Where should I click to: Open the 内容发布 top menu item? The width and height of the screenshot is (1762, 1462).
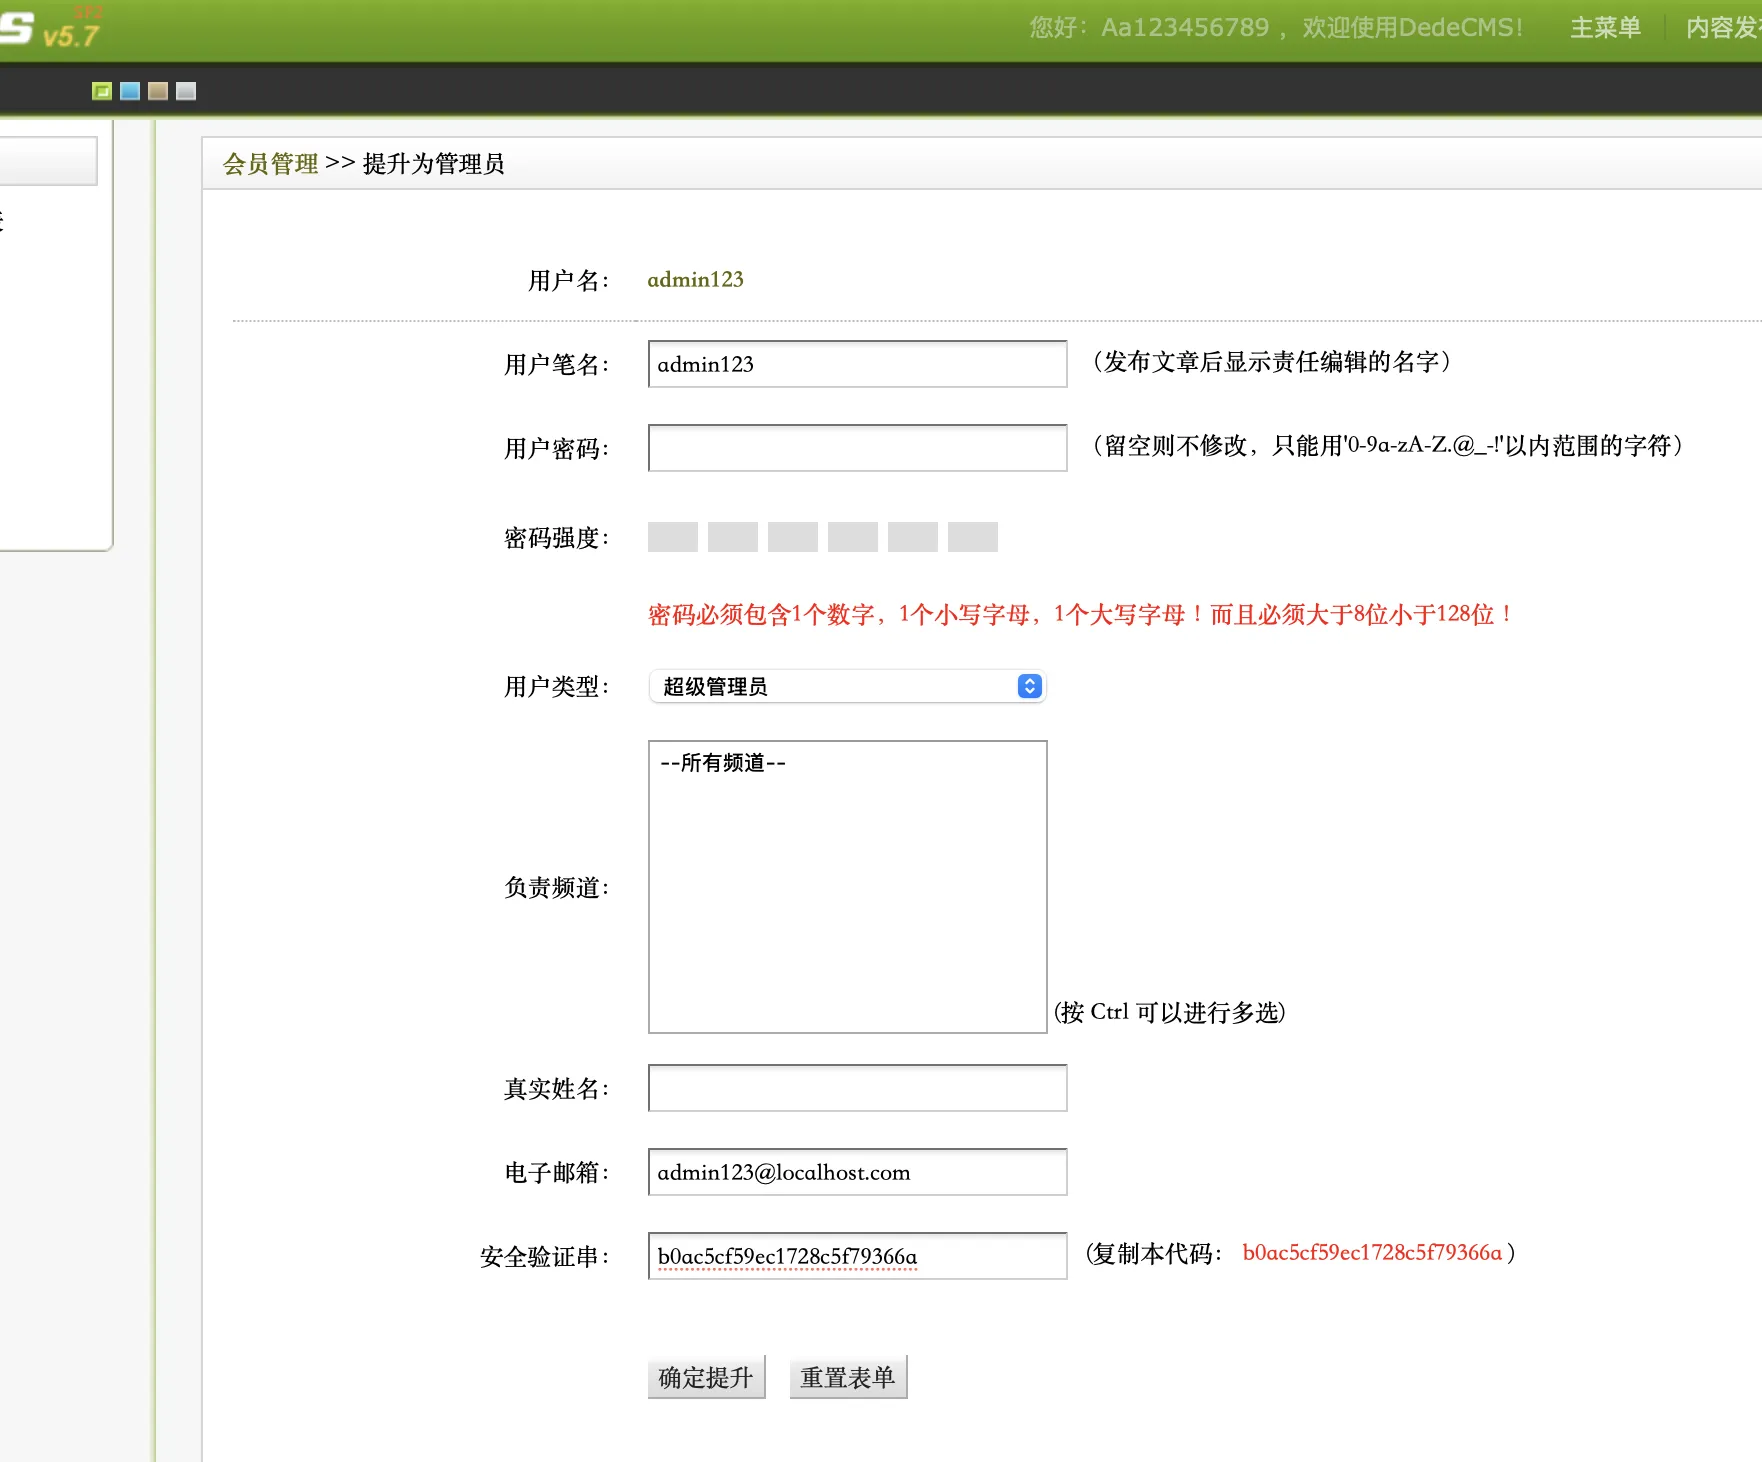[x=1722, y=28]
